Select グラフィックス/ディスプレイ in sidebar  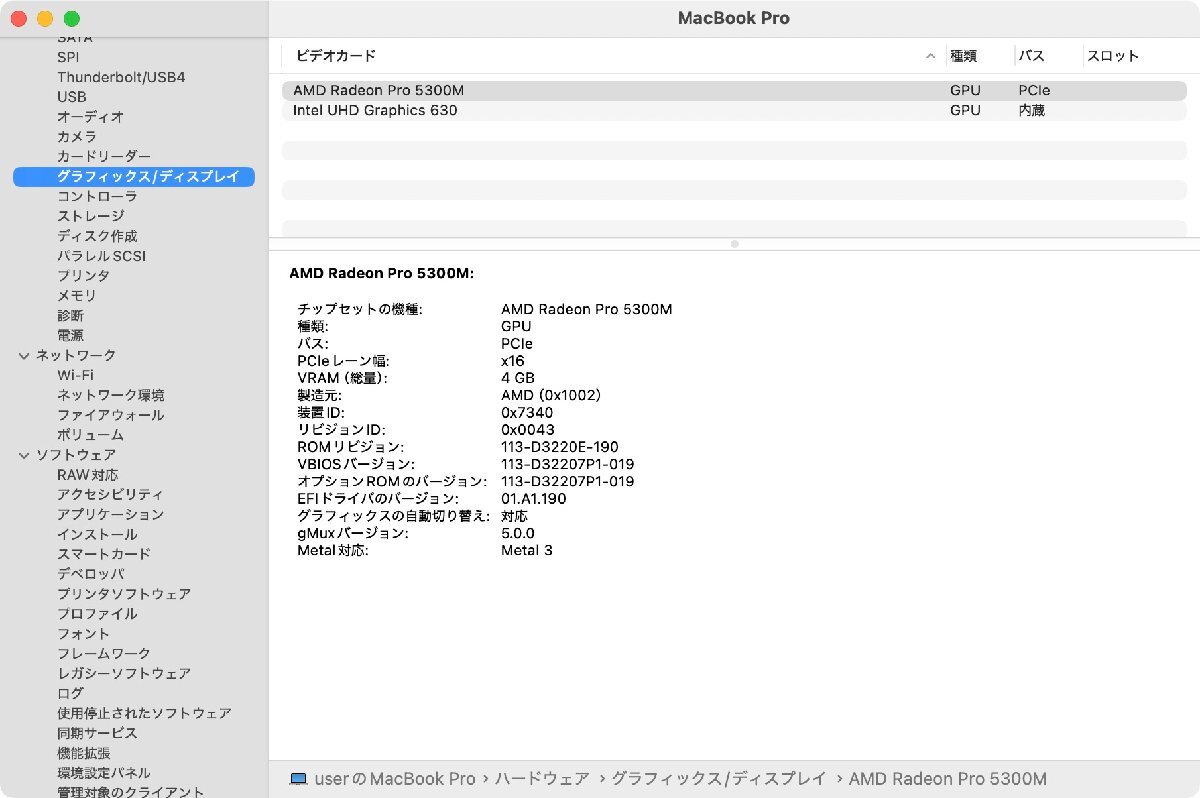click(x=134, y=176)
